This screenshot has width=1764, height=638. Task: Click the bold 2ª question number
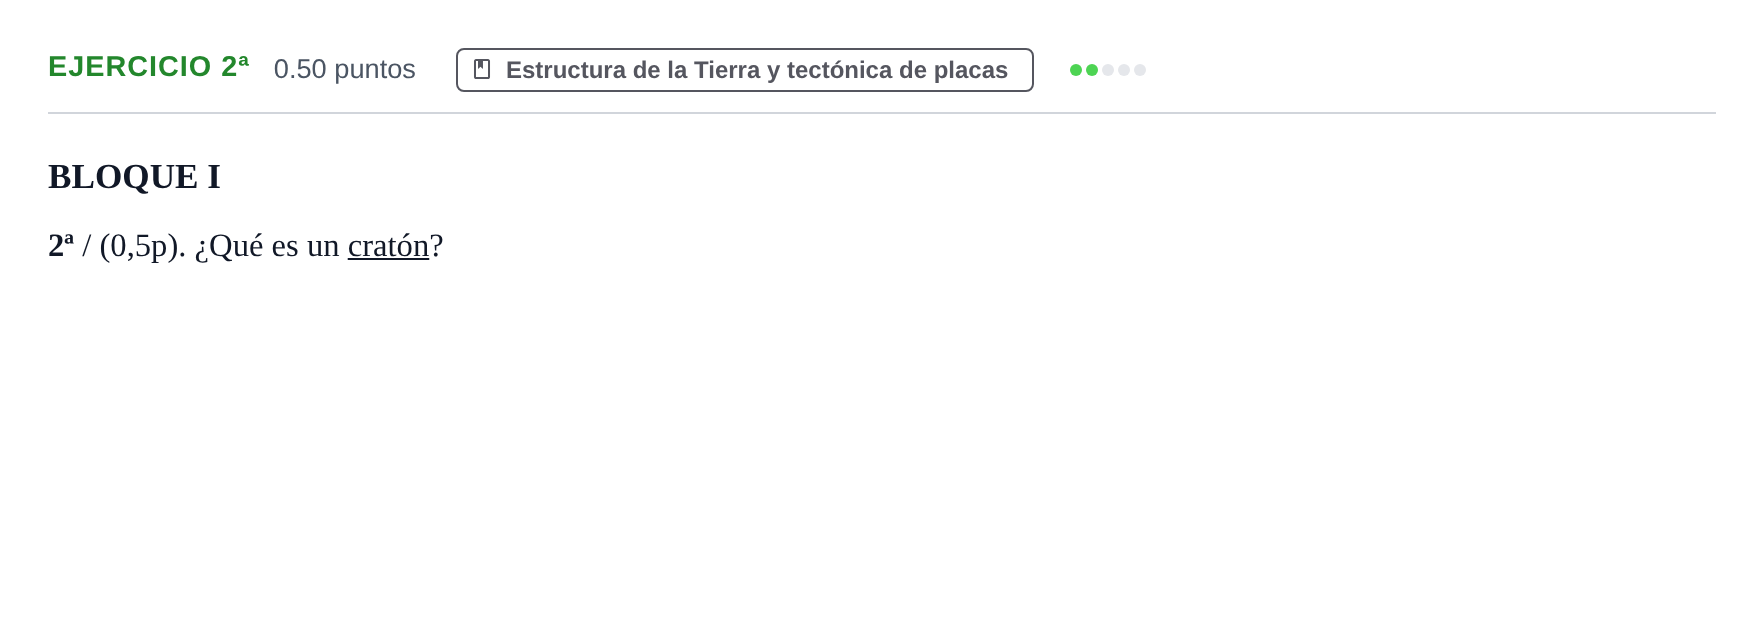coord(61,245)
